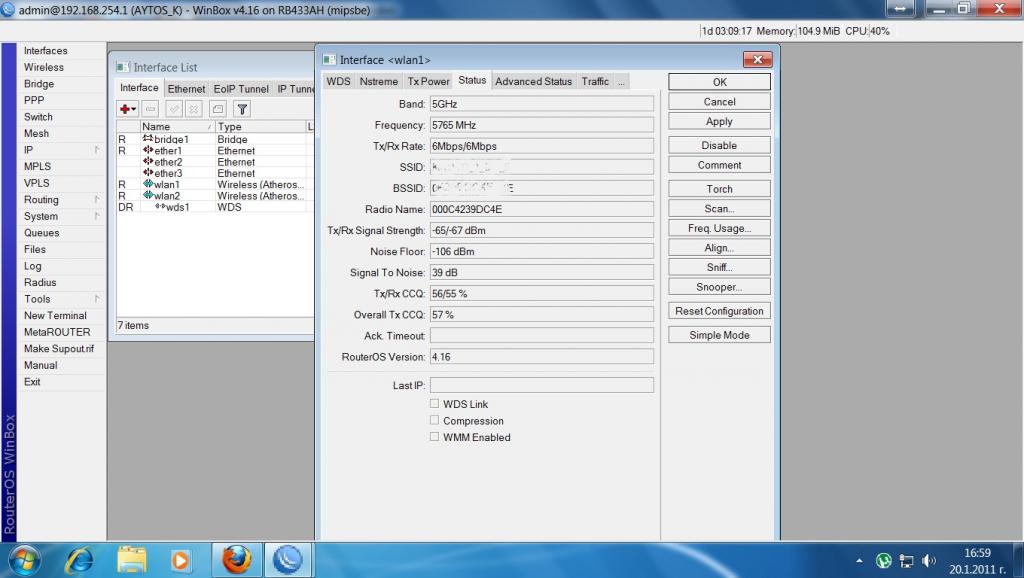Image resolution: width=1024 pixels, height=578 pixels.
Task: Click the checkmark enable icon in Interface List
Action: 174,108
